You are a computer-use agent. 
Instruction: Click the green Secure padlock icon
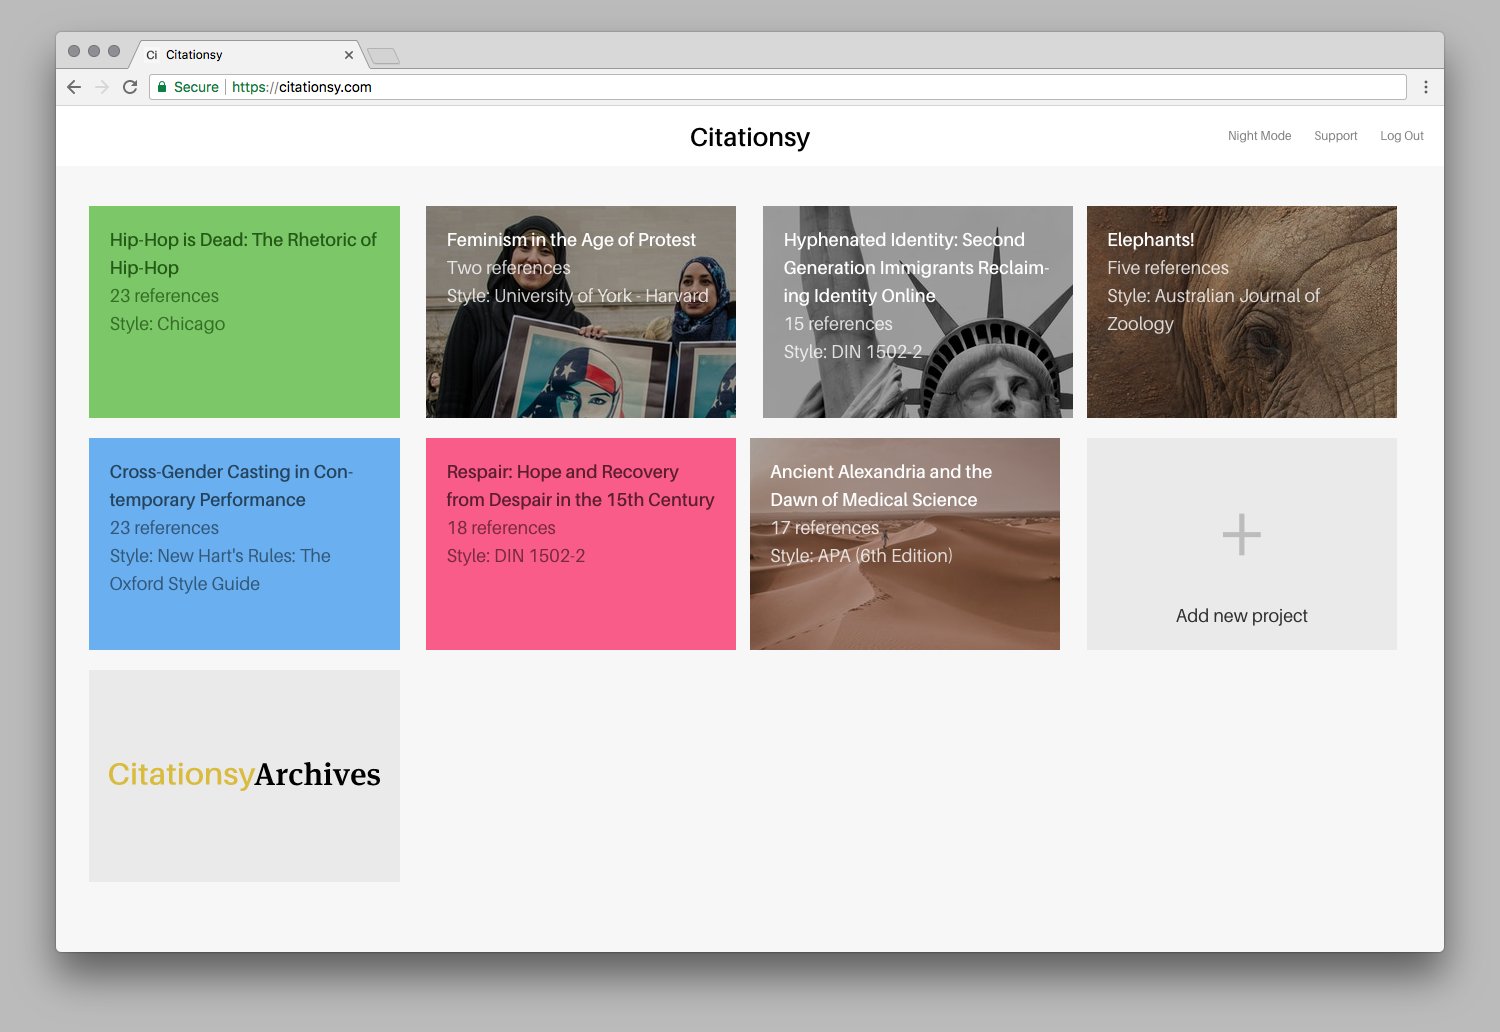point(162,87)
